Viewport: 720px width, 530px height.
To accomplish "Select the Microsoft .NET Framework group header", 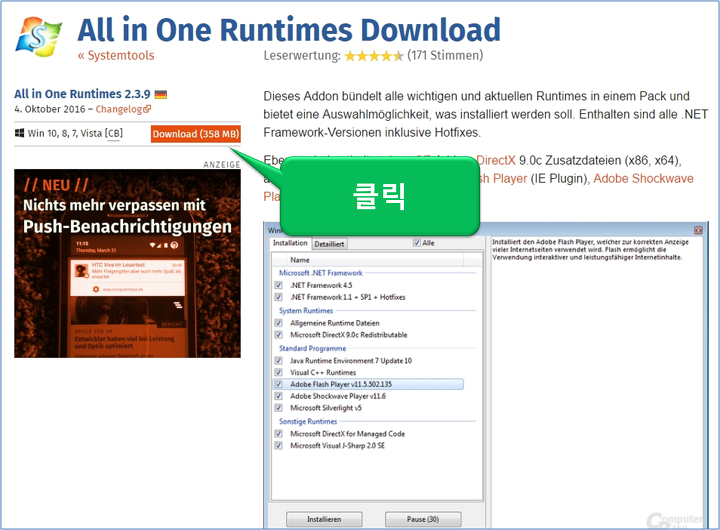I will (321, 273).
